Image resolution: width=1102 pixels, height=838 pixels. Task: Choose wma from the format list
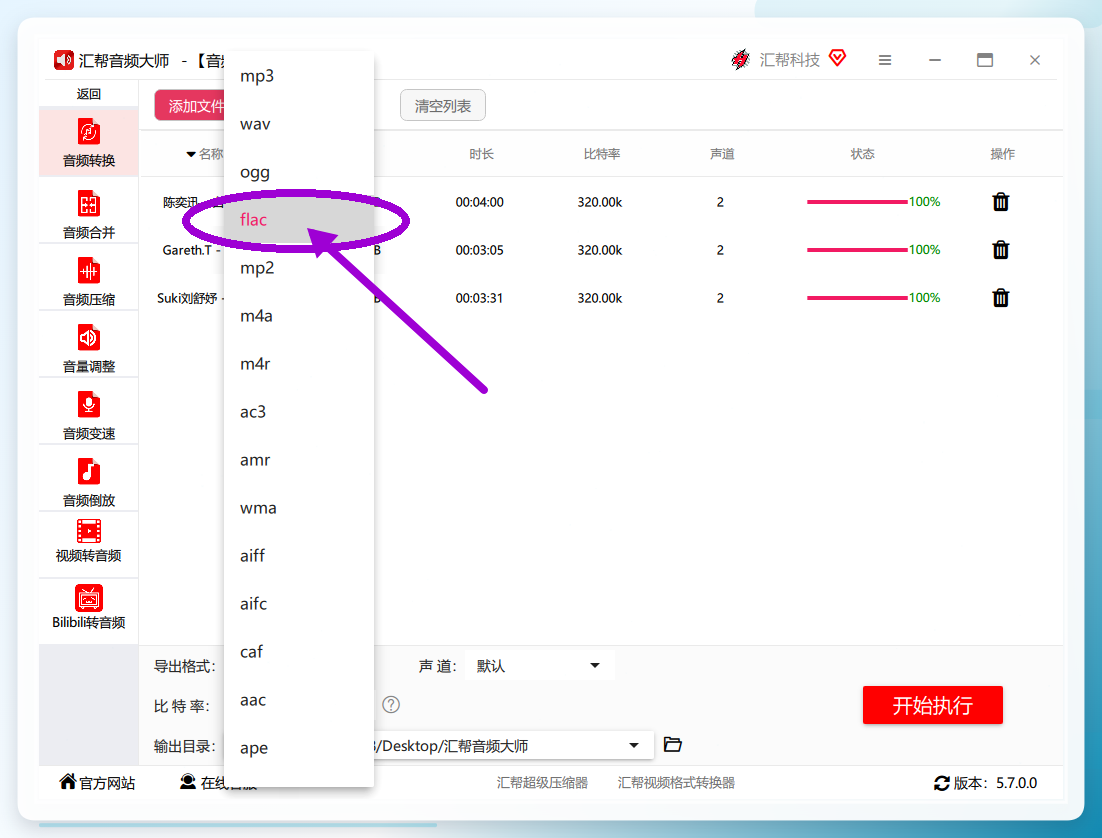pos(299,508)
